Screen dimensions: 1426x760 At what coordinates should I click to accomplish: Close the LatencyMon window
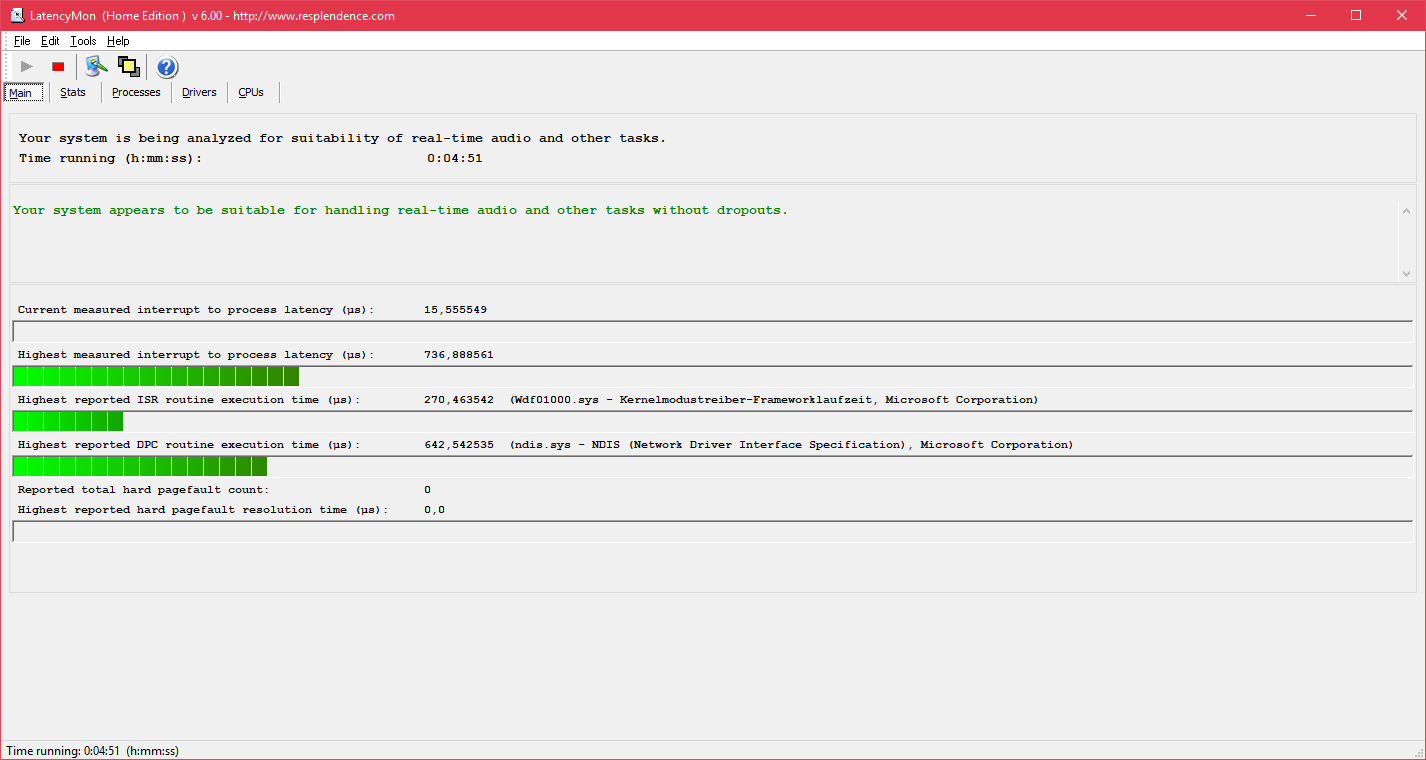pyautogui.click(x=1402, y=15)
